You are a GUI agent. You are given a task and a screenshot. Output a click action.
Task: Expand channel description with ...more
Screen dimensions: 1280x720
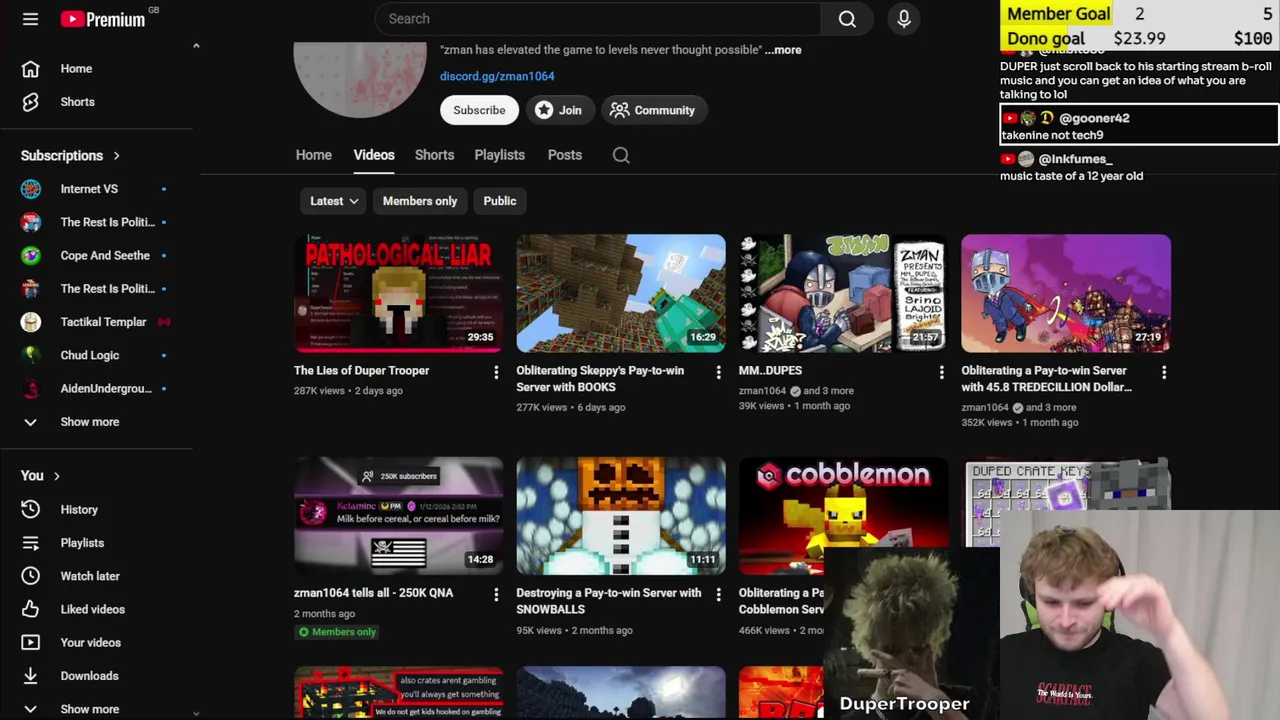coord(783,50)
